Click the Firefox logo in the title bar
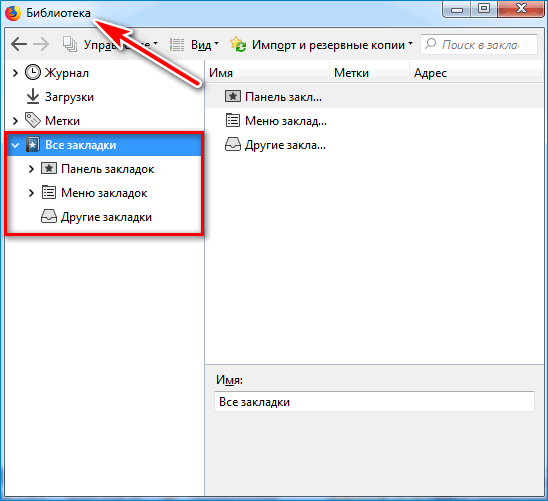This screenshot has height=501, width=548. tap(13, 13)
